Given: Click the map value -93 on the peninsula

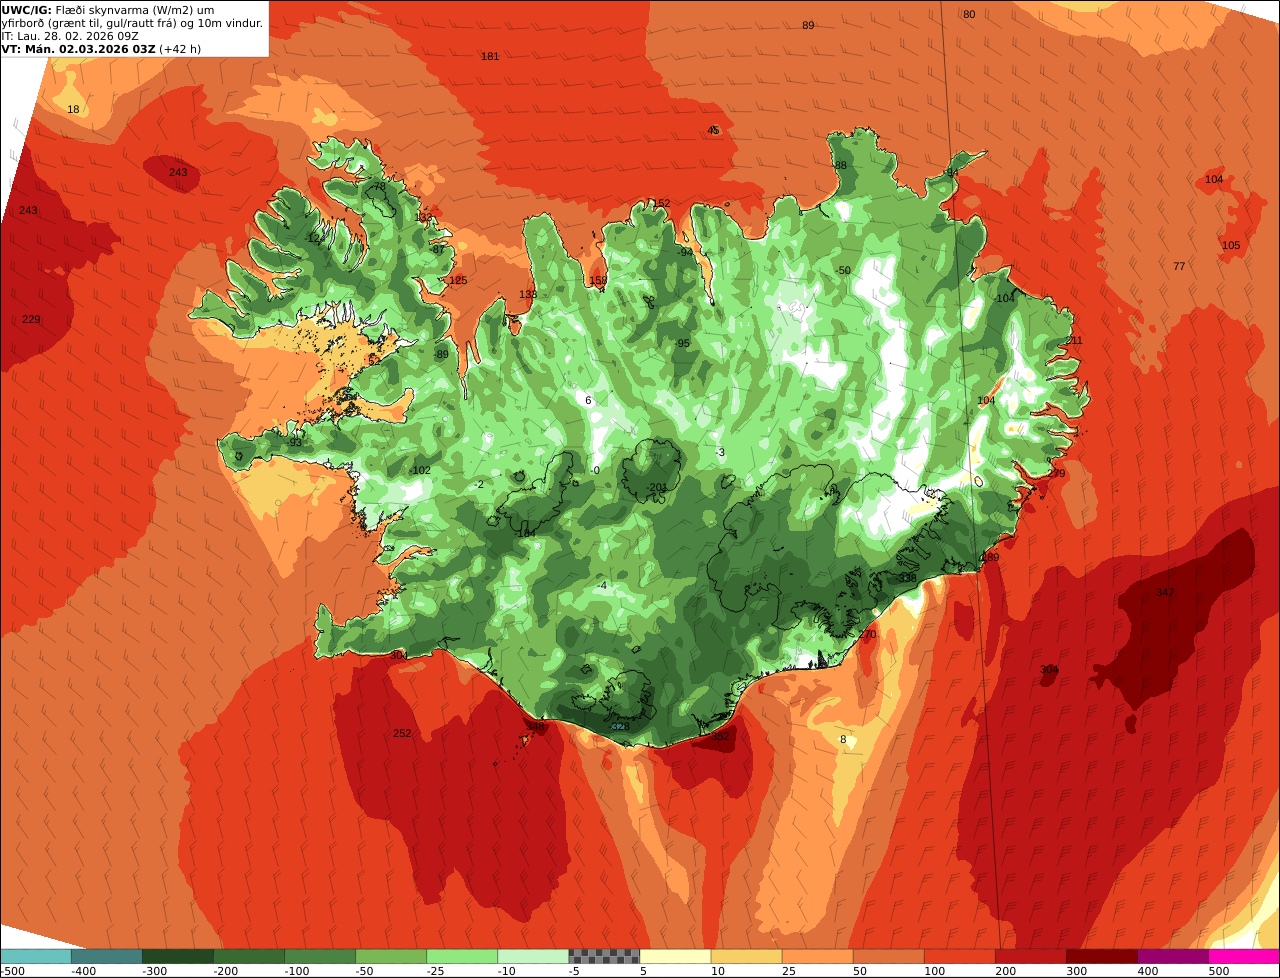Looking at the screenshot, I should click(x=294, y=442).
